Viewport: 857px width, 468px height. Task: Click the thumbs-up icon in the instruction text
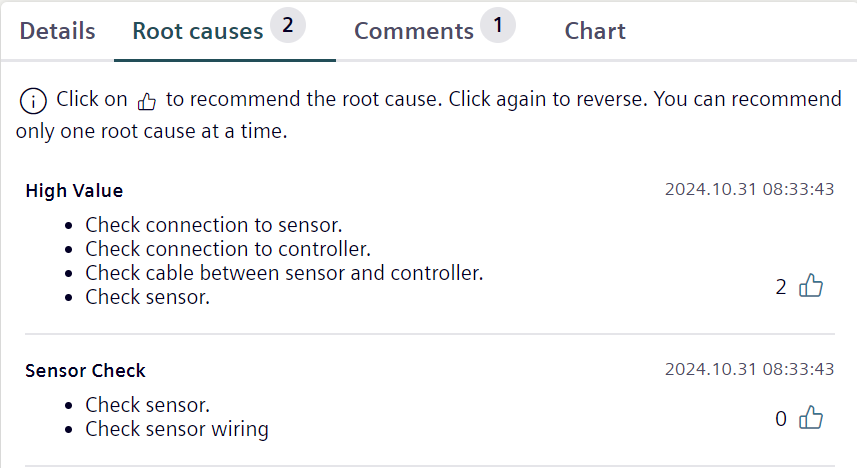click(146, 101)
